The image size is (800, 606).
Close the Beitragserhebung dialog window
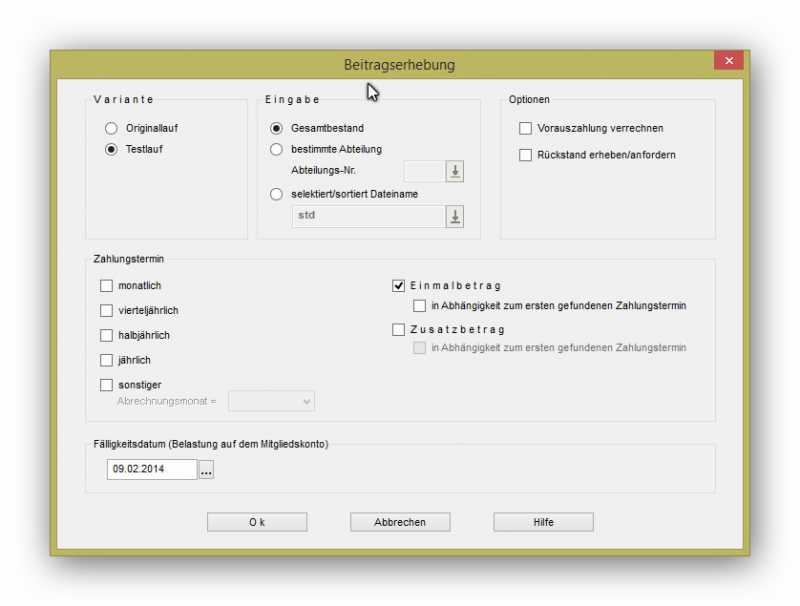(x=728, y=62)
